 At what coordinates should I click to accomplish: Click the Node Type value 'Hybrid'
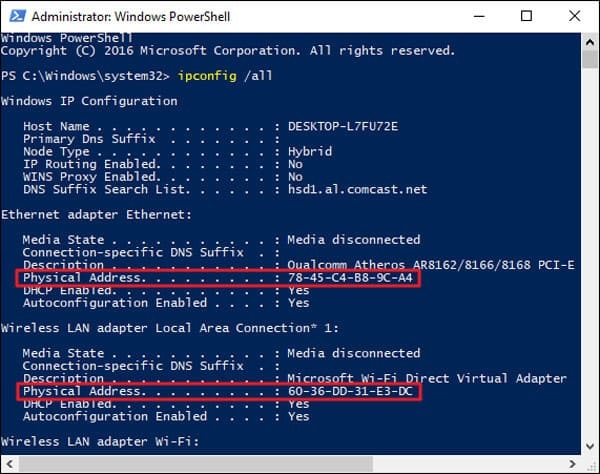(309, 151)
